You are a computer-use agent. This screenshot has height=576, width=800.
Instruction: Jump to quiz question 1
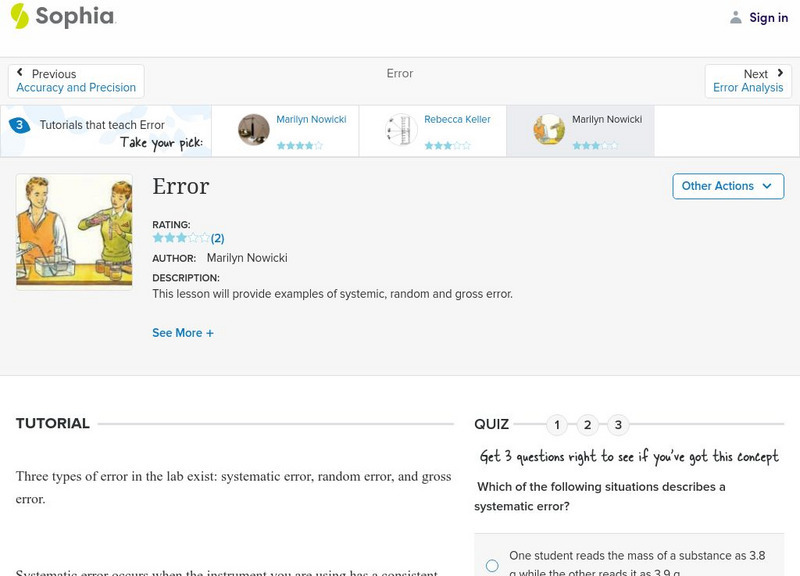(x=557, y=424)
